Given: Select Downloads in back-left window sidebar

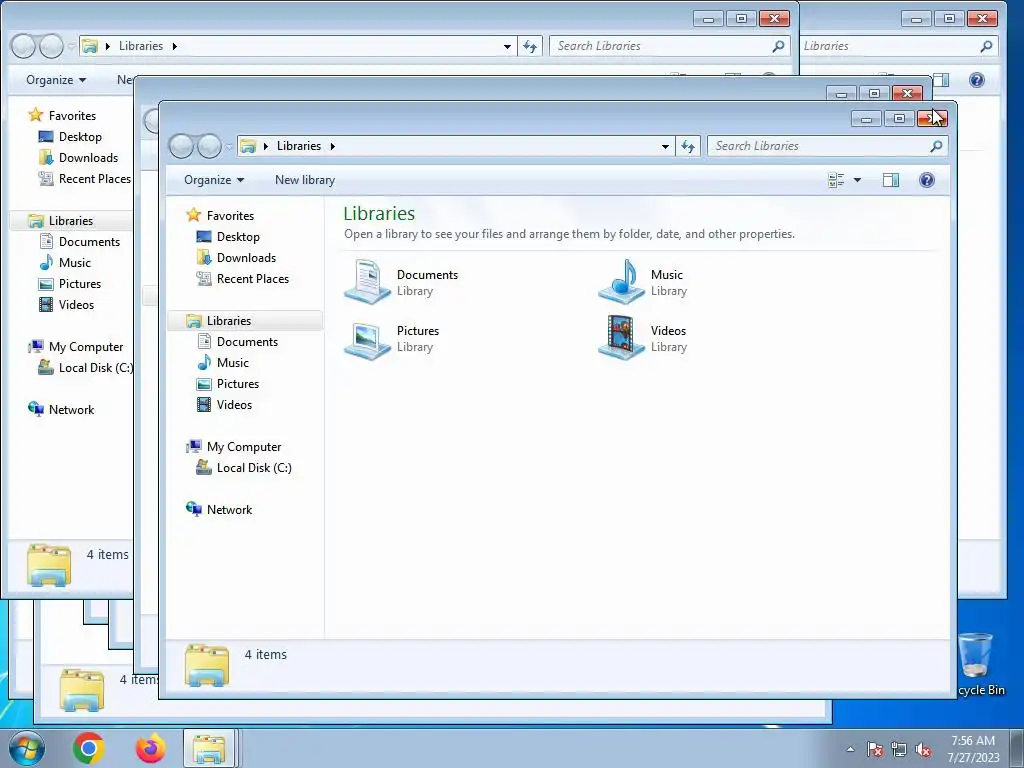Looking at the screenshot, I should 78,157.
